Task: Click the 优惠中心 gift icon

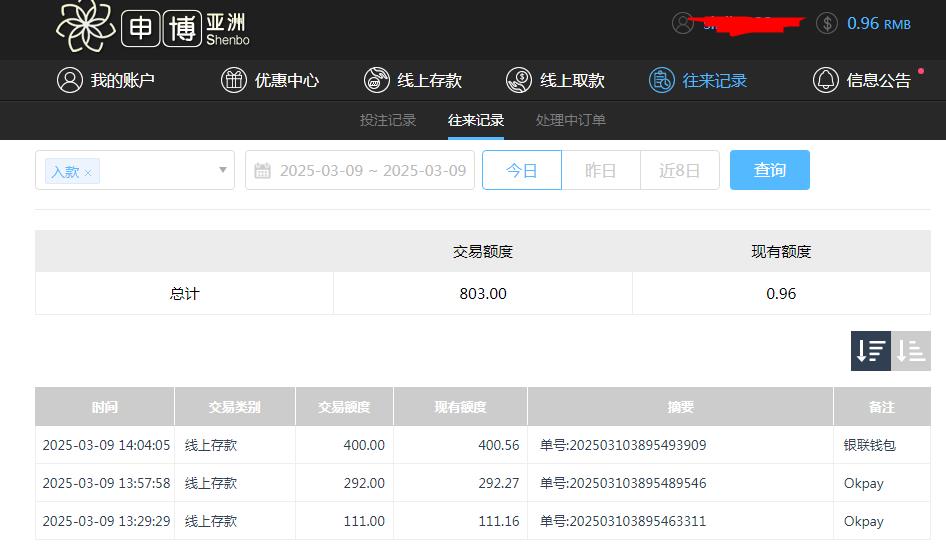Action: (x=233, y=80)
